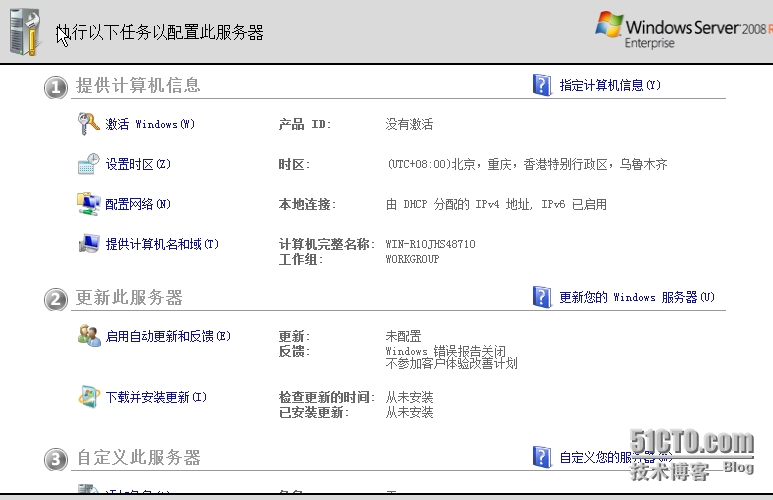The width and height of the screenshot is (773, 500).
Task: Click the 没有激活 product ID status
Action: [x=409, y=124]
